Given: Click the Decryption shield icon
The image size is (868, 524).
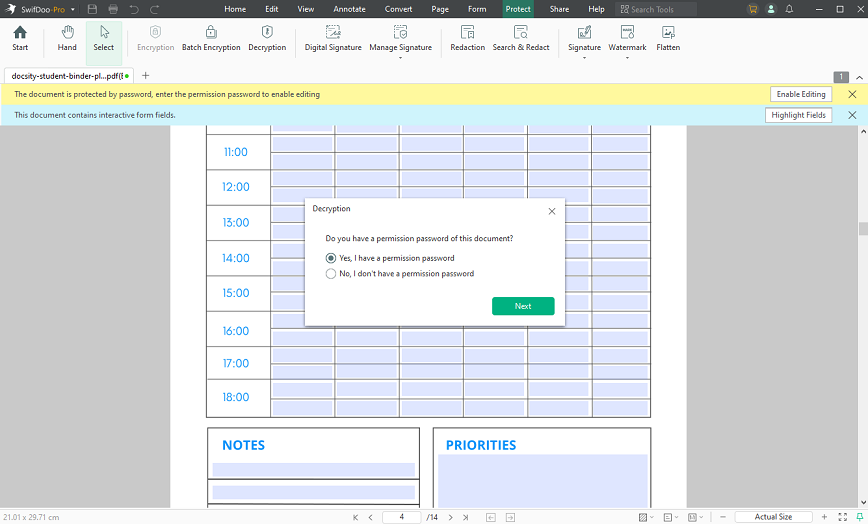Looking at the screenshot, I should tap(267, 32).
